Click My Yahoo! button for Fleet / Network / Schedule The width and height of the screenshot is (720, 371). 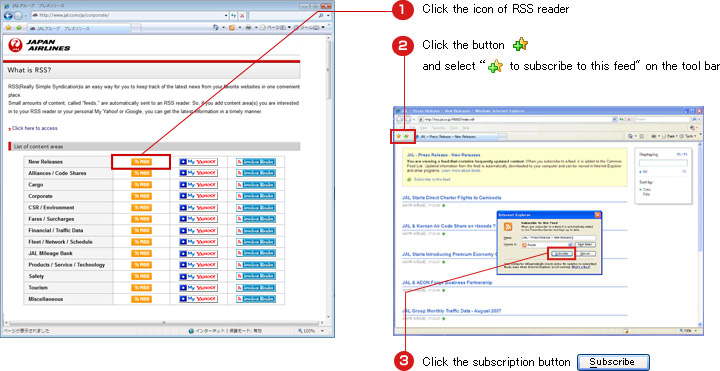tap(198, 242)
